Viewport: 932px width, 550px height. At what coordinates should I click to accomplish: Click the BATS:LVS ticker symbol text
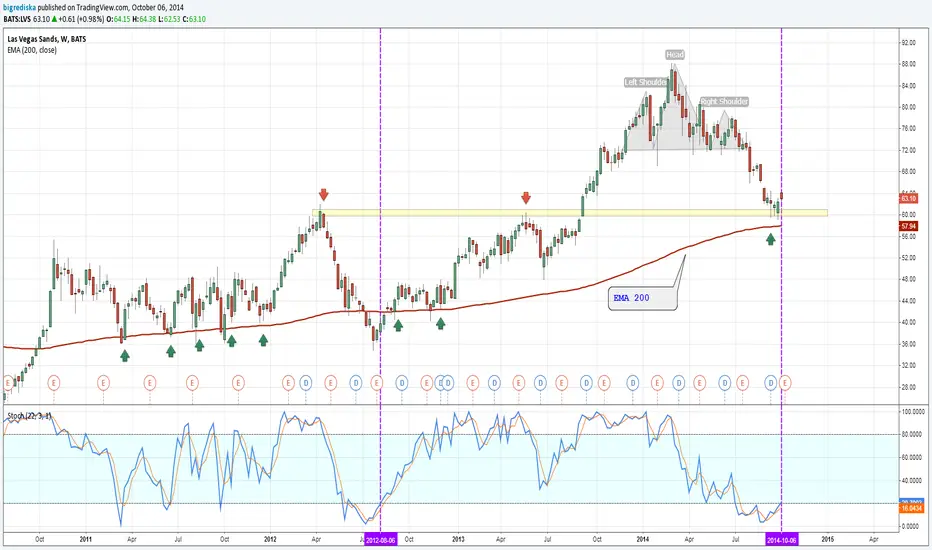click(17, 19)
